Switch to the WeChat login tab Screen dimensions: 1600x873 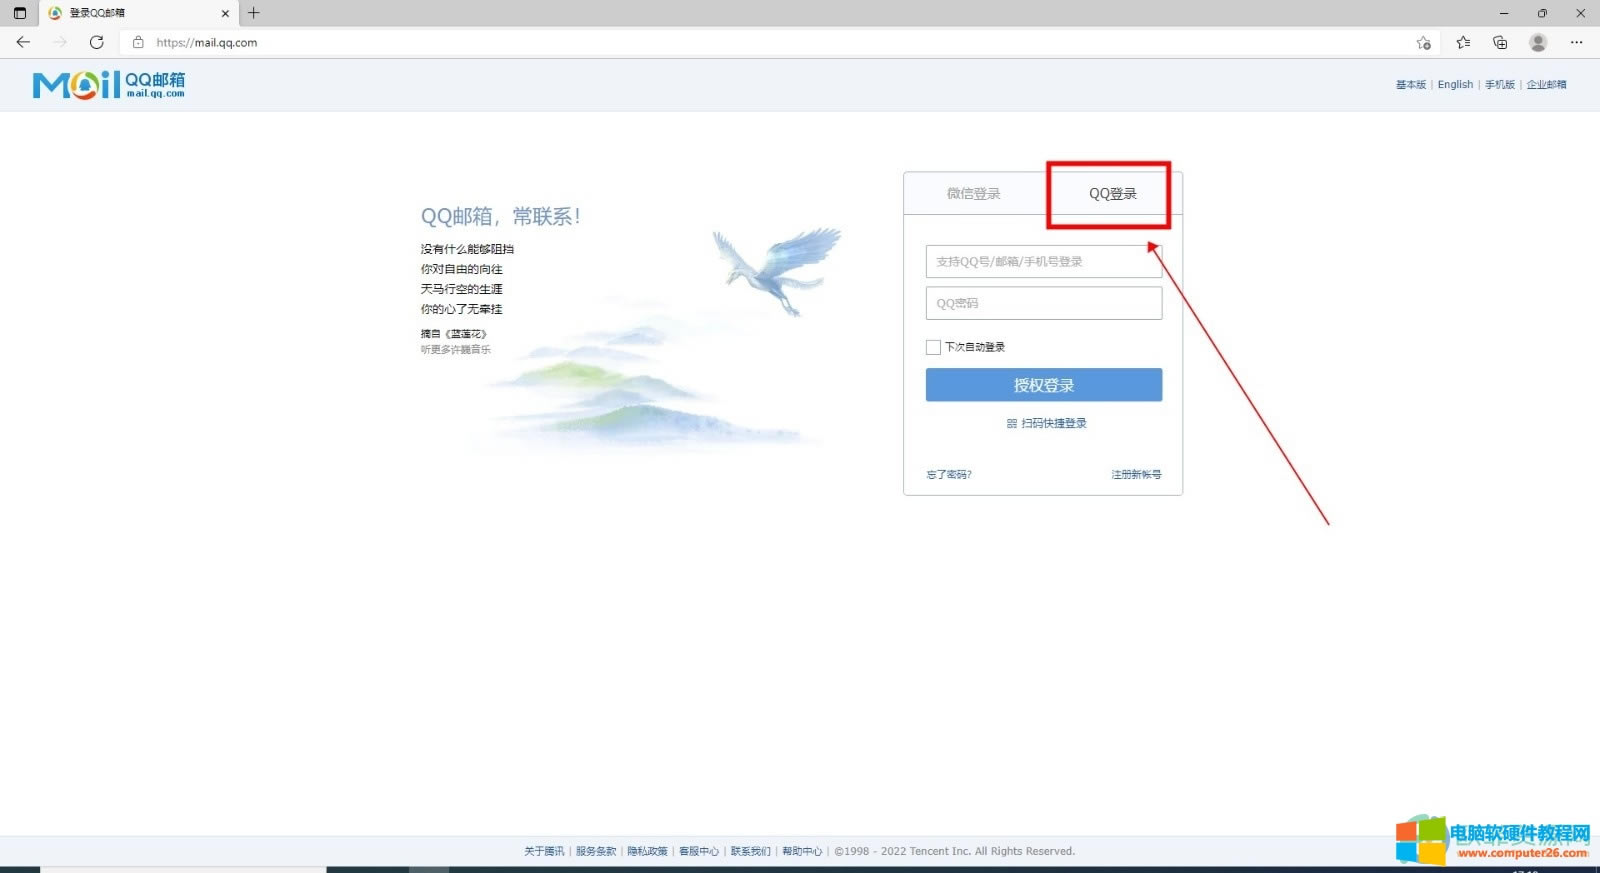973,194
